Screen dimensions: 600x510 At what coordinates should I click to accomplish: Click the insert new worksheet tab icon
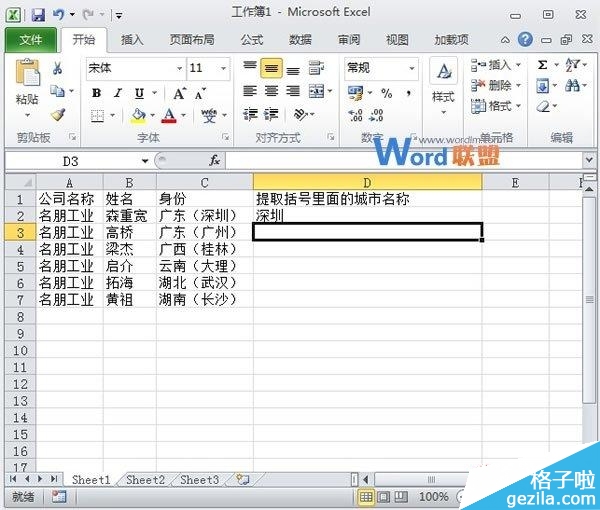[241, 480]
